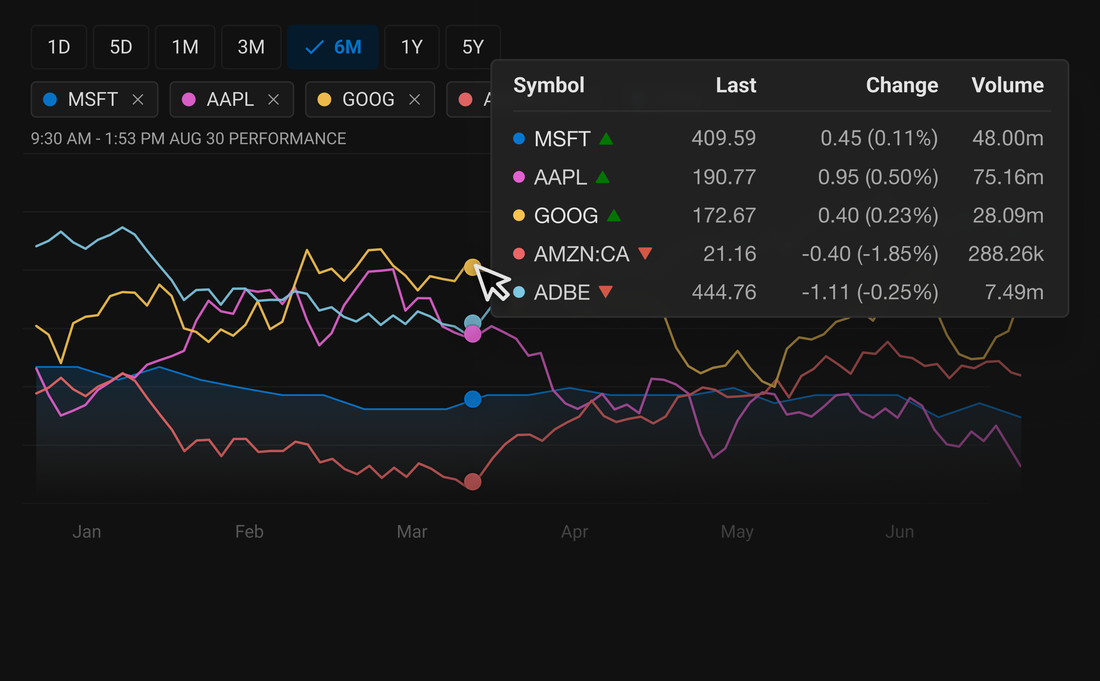Click the AAPL volume 75.16m
Screen dimensions: 1100x681
click(x=1008, y=177)
